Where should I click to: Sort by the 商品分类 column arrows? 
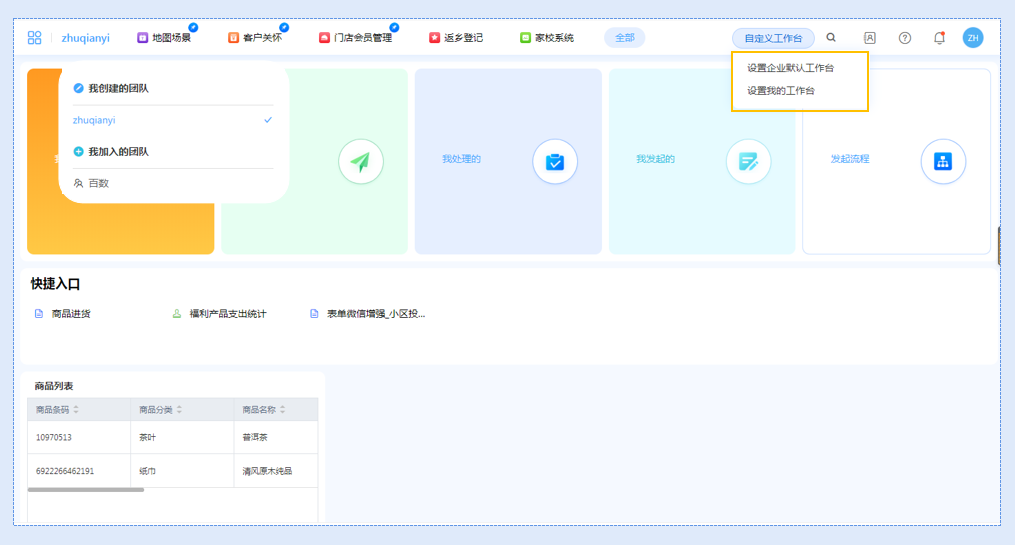point(179,410)
